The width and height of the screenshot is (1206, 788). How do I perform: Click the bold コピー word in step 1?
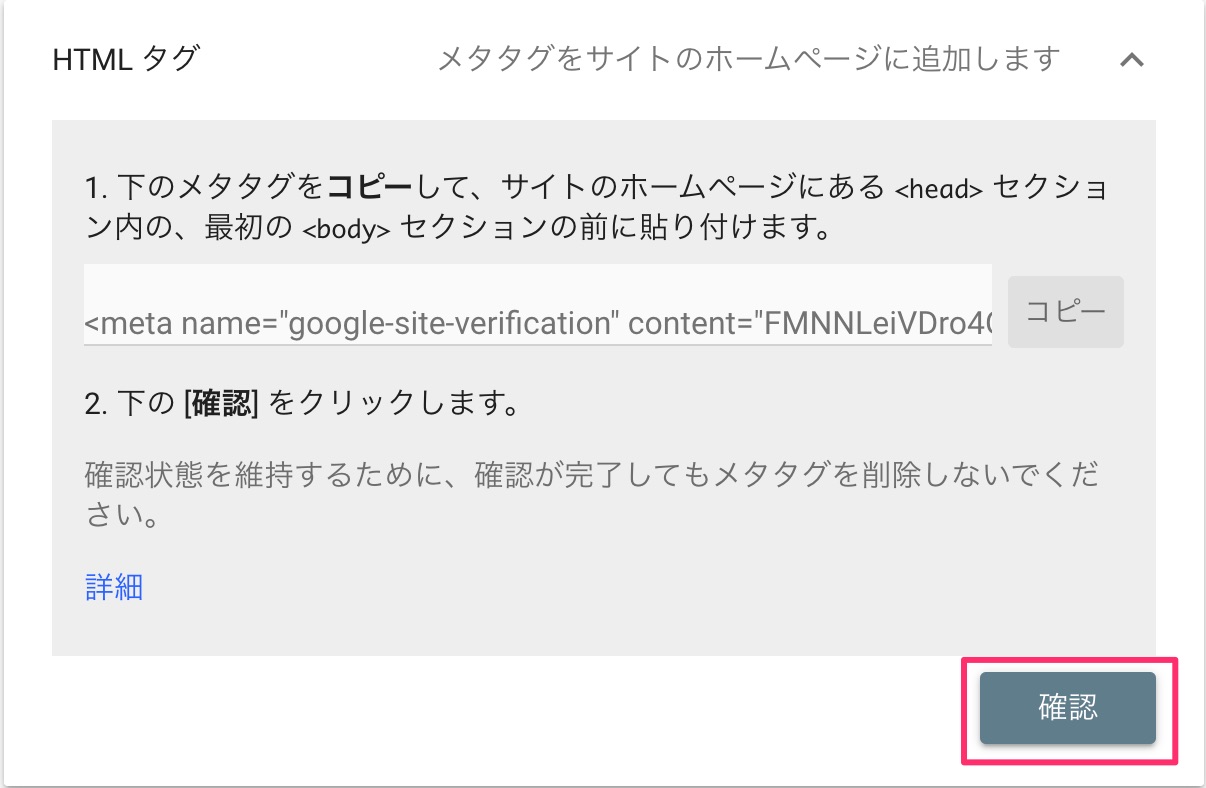[370, 187]
